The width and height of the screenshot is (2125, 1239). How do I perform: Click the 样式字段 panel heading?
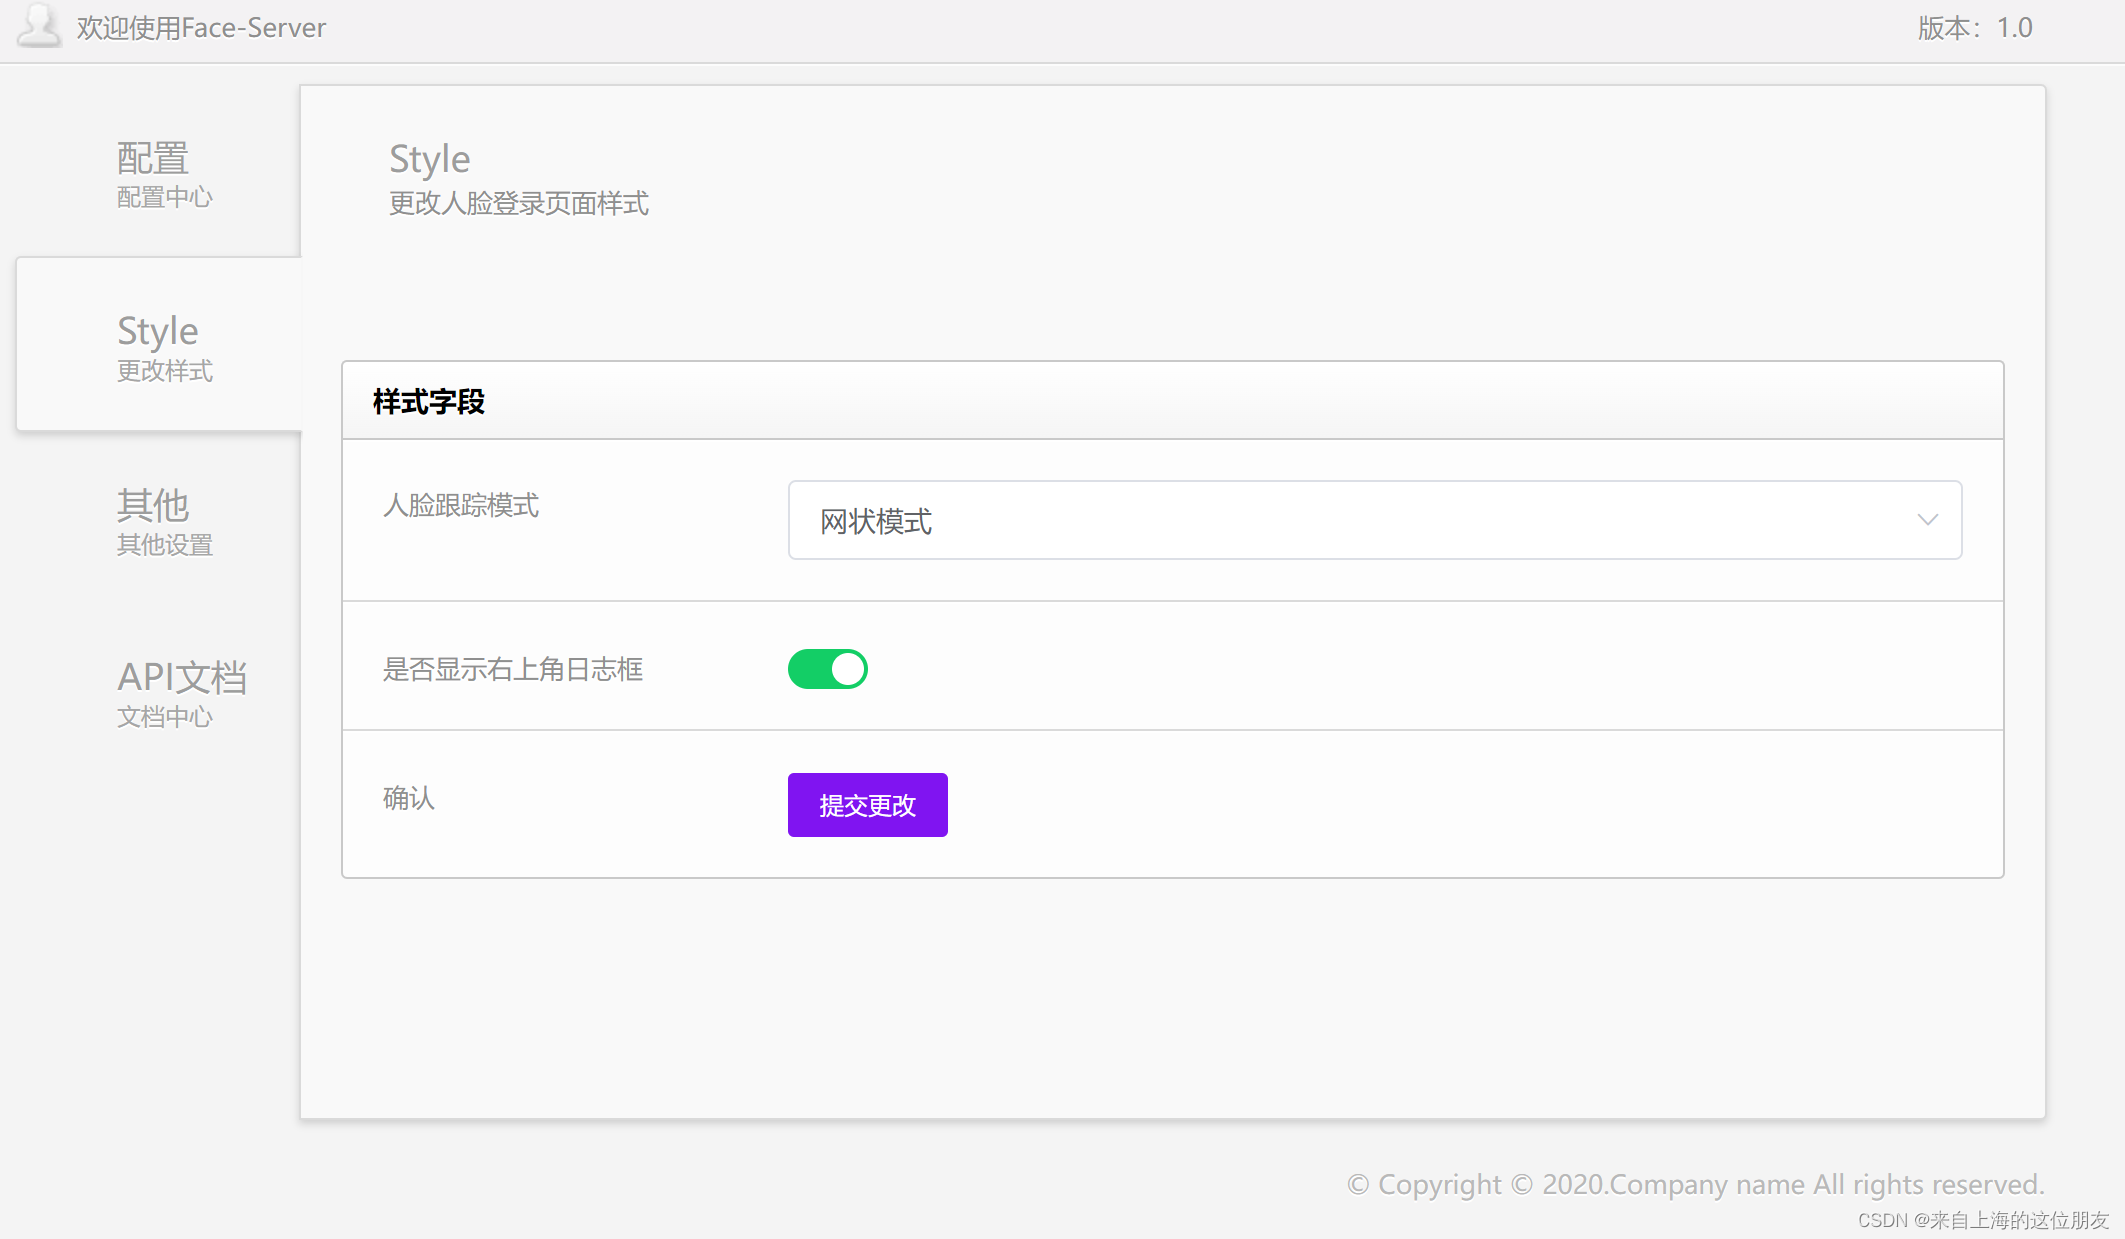[x=429, y=402]
